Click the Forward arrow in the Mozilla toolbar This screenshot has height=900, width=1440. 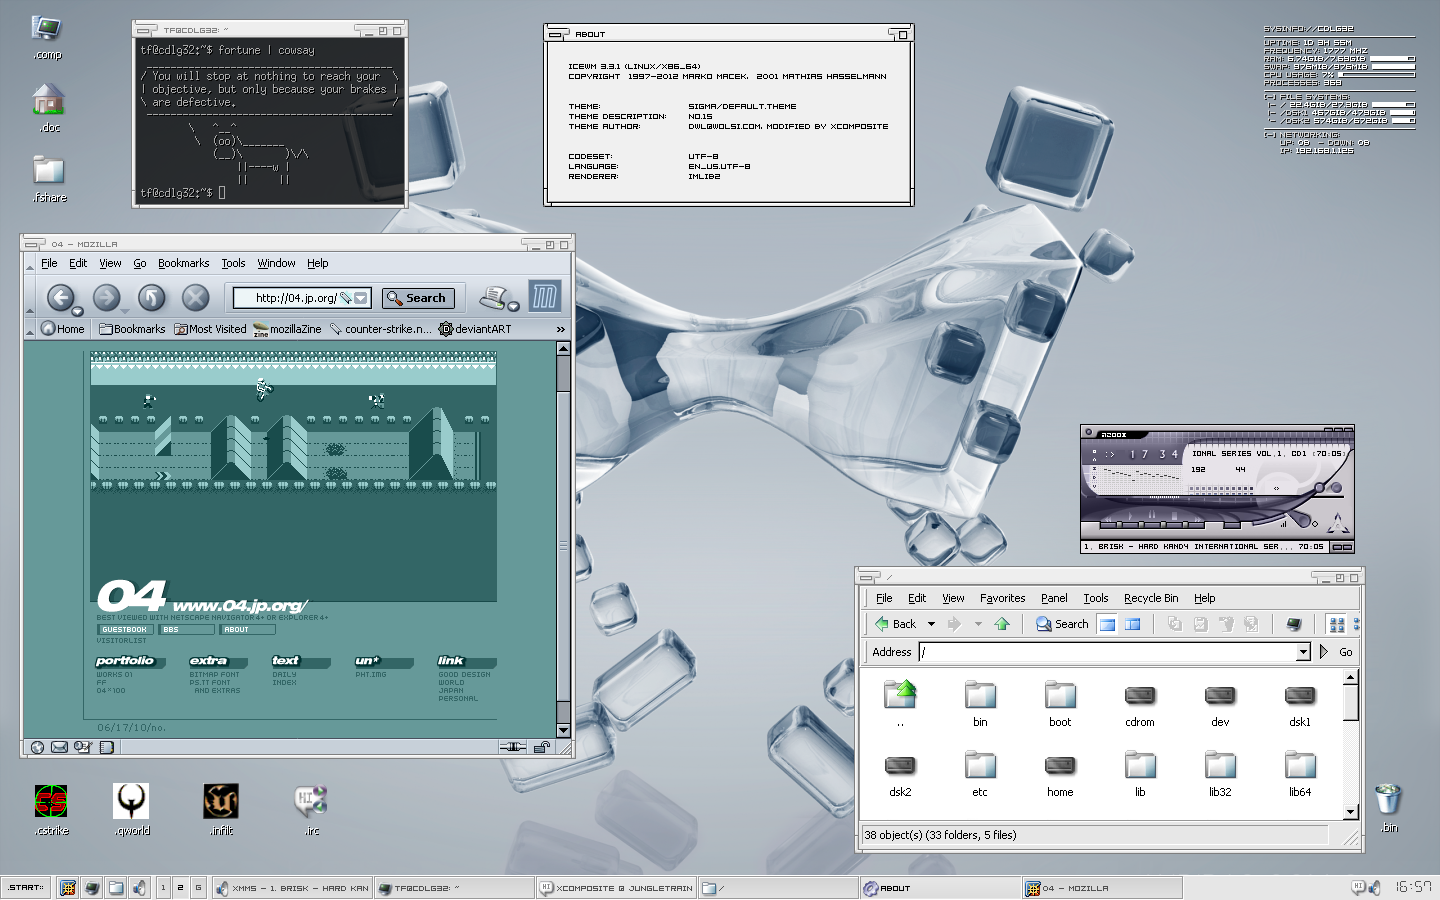pyautogui.click(x=106, y=297)
